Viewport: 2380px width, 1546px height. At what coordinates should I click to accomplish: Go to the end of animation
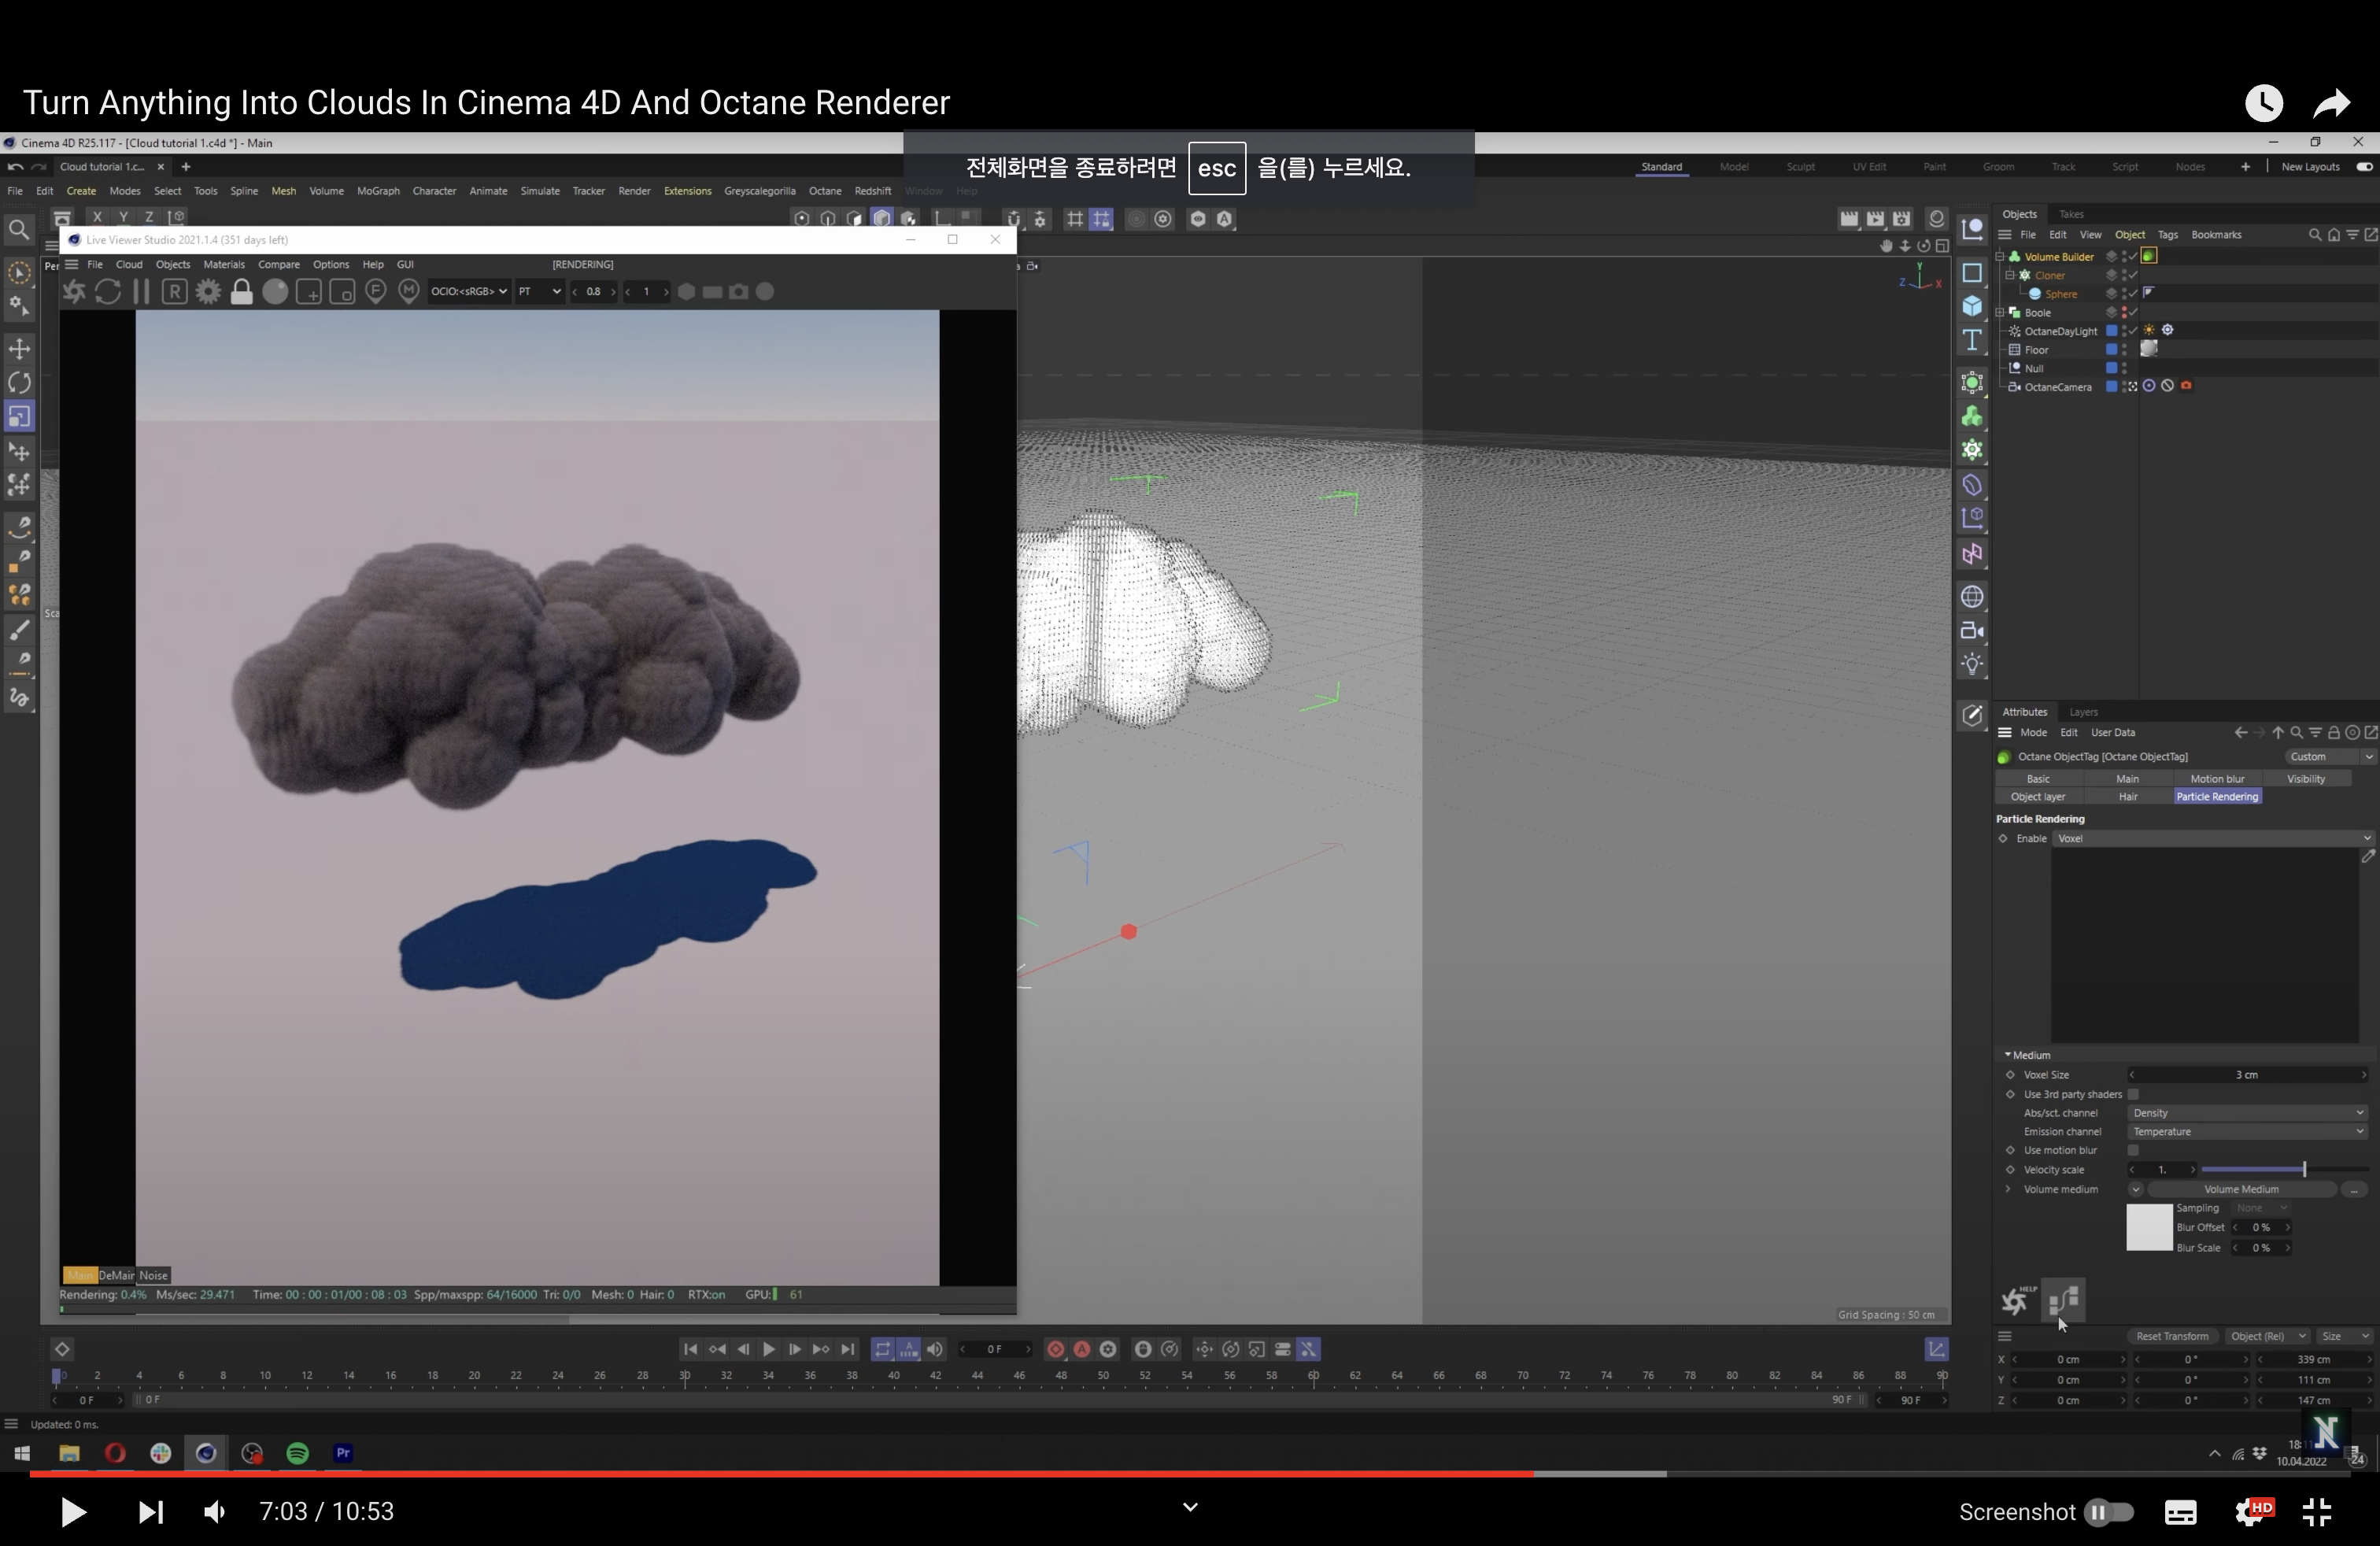[x=847, y=1349]
